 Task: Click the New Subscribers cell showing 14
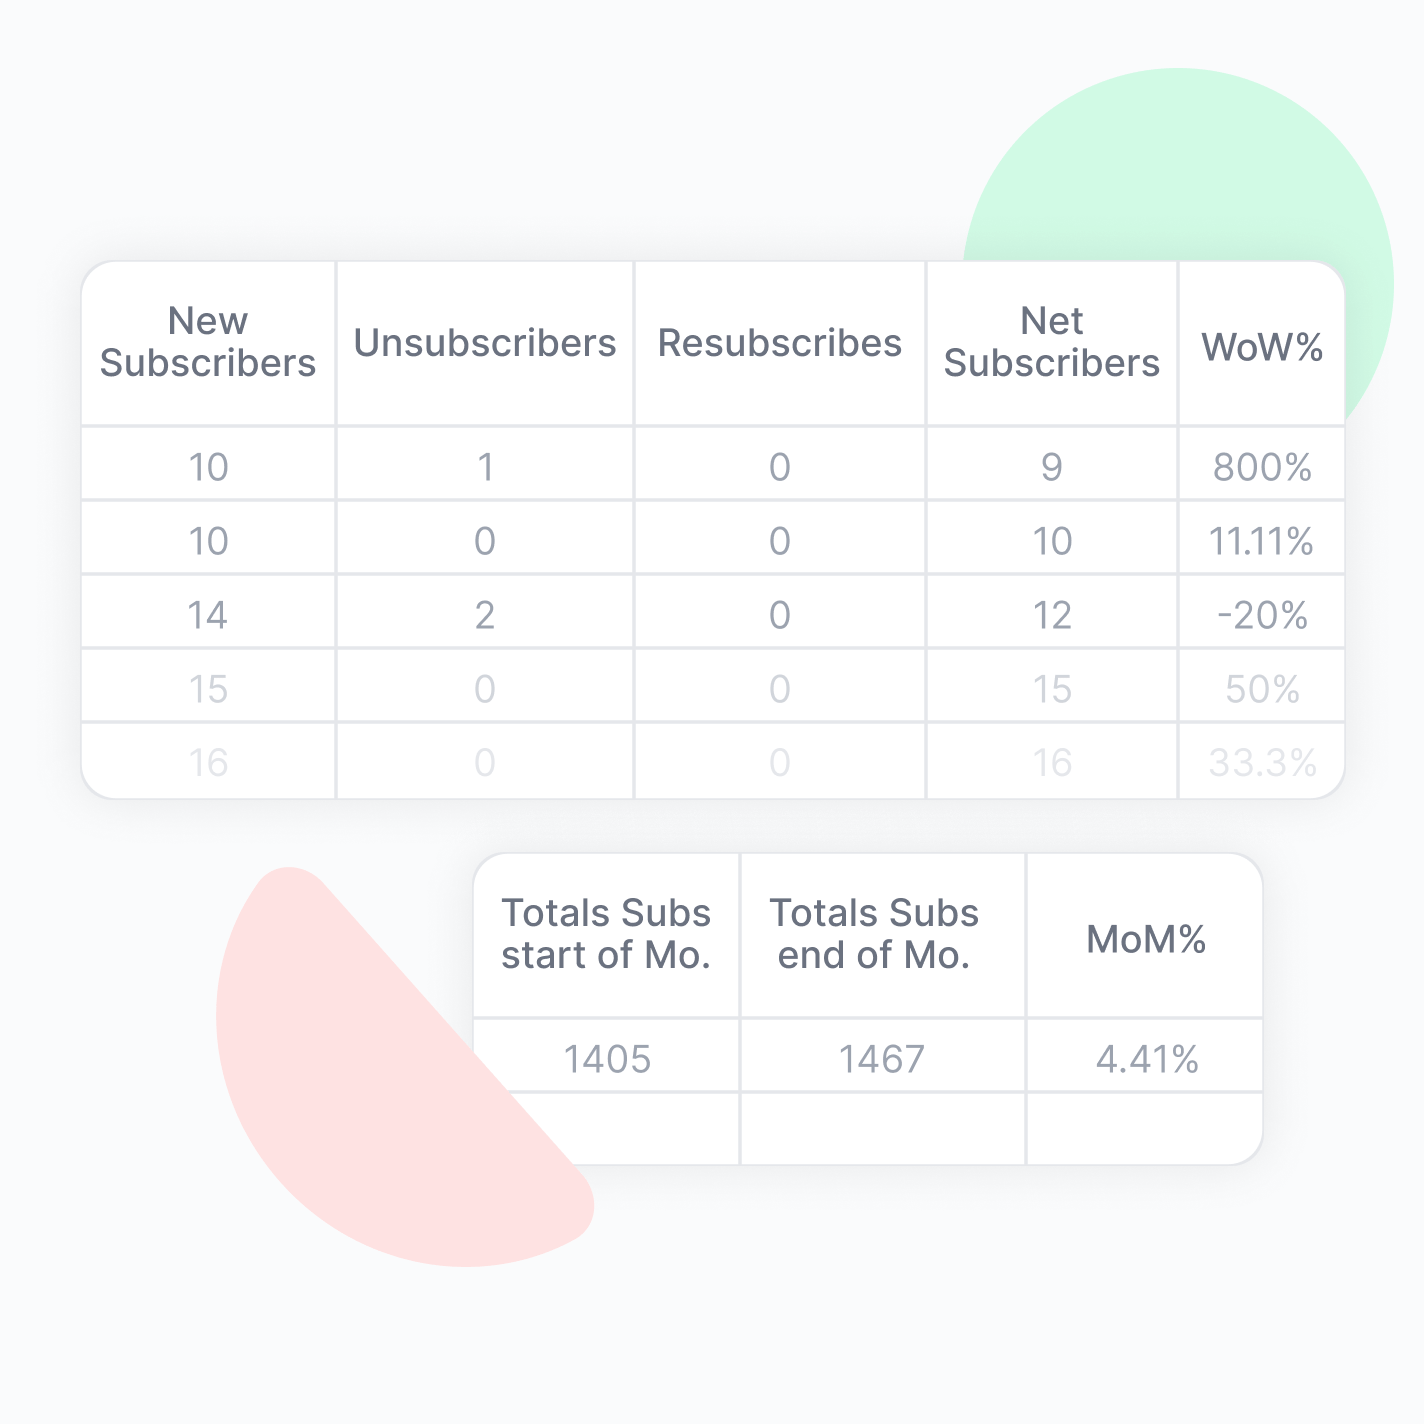[x=208, y=615]
